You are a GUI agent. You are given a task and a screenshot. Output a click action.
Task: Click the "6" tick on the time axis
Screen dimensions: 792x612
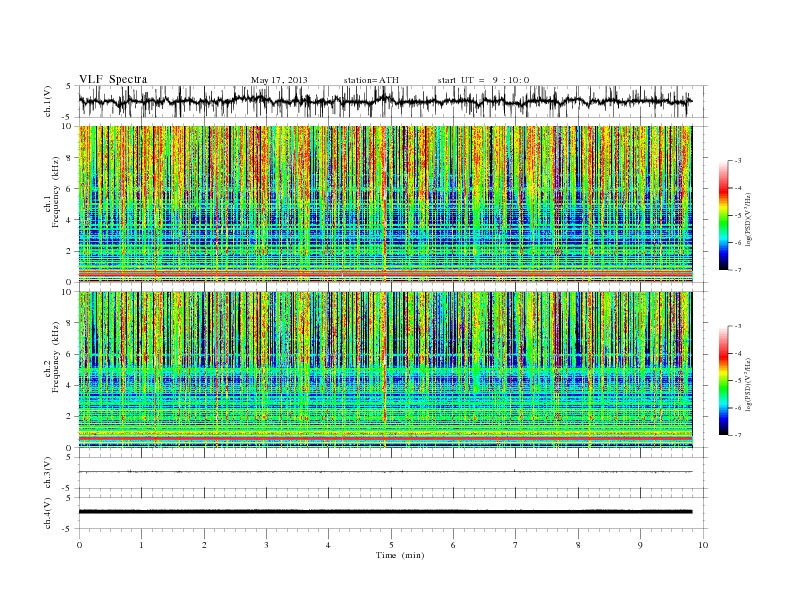click(453, 545)
